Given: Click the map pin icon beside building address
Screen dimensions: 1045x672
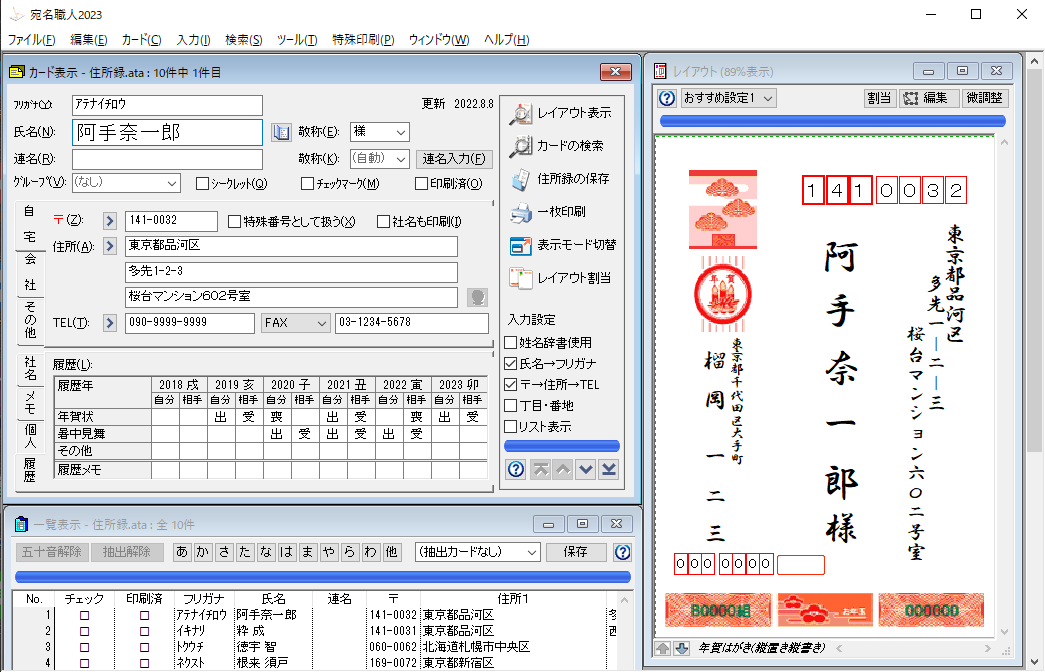Looking at the screenshot, I should click(x=477, y=297).
